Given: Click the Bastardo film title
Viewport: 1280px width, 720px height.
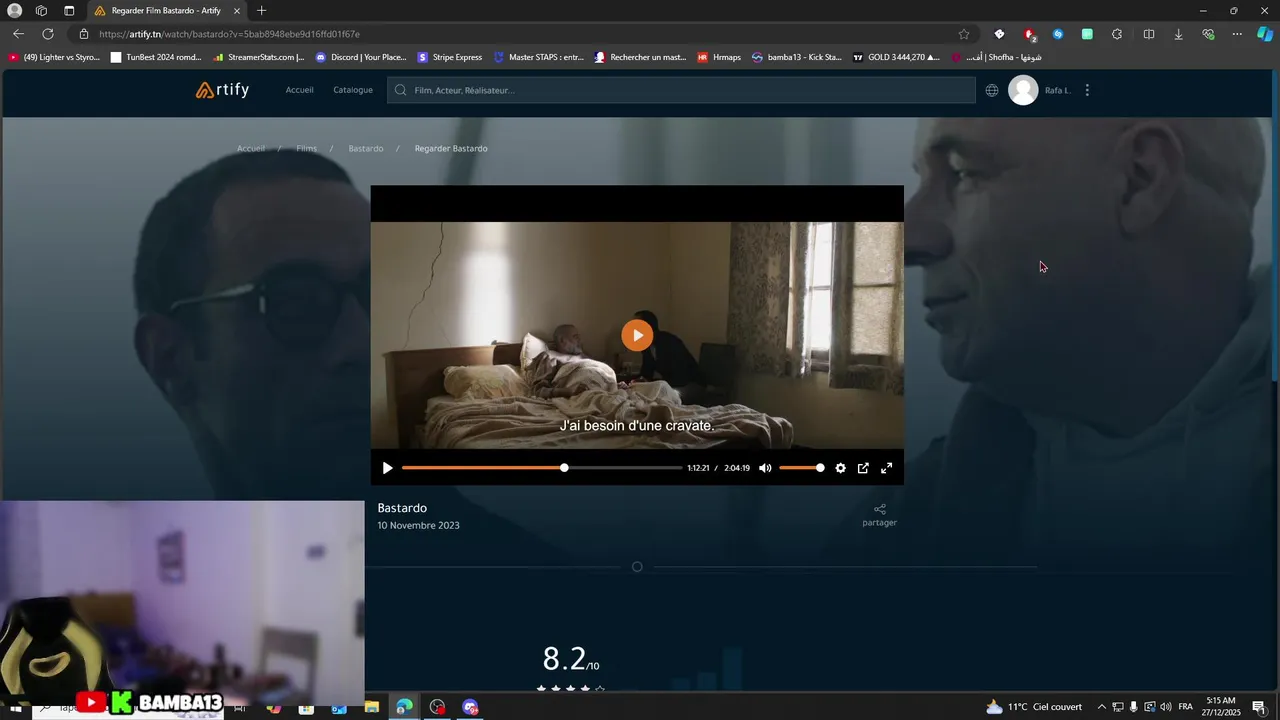Looking at the screenshot, I should pyautogui.click(x=402, y=508).
